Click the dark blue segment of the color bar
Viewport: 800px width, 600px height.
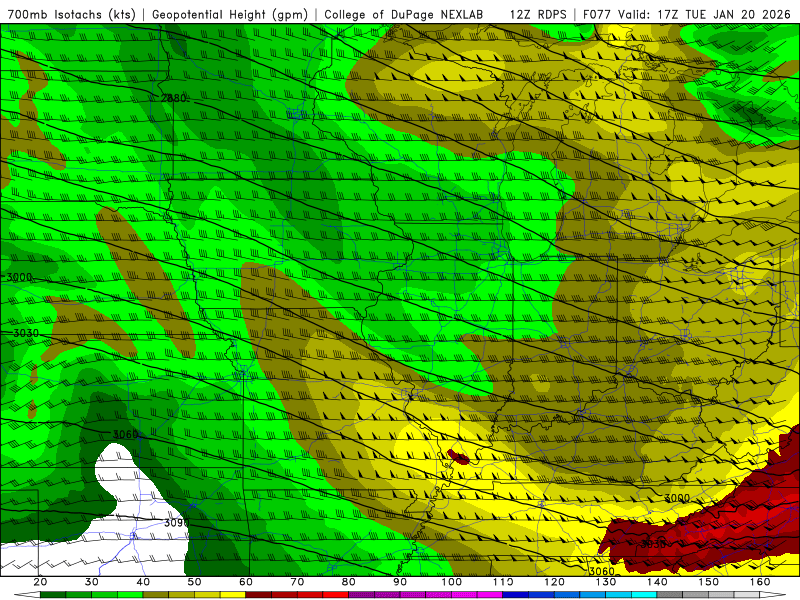(515, 595)
